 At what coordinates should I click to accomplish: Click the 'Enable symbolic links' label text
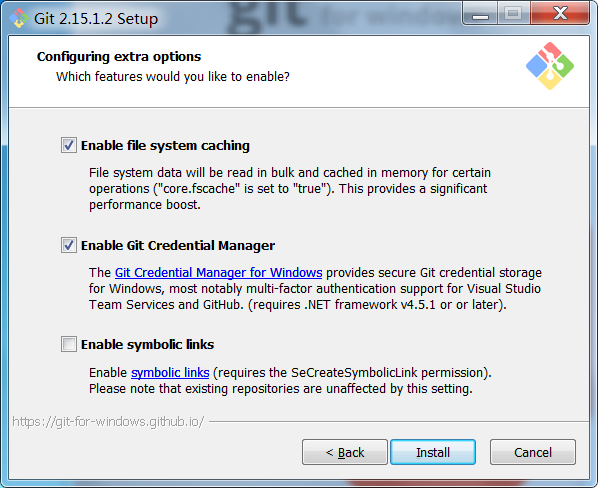click(x=147, y=344)
